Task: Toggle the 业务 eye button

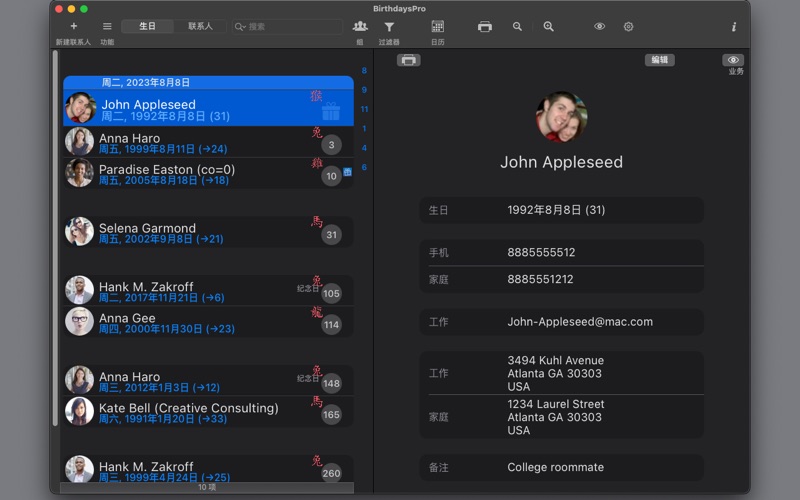Action: click(x=733, y=60)
